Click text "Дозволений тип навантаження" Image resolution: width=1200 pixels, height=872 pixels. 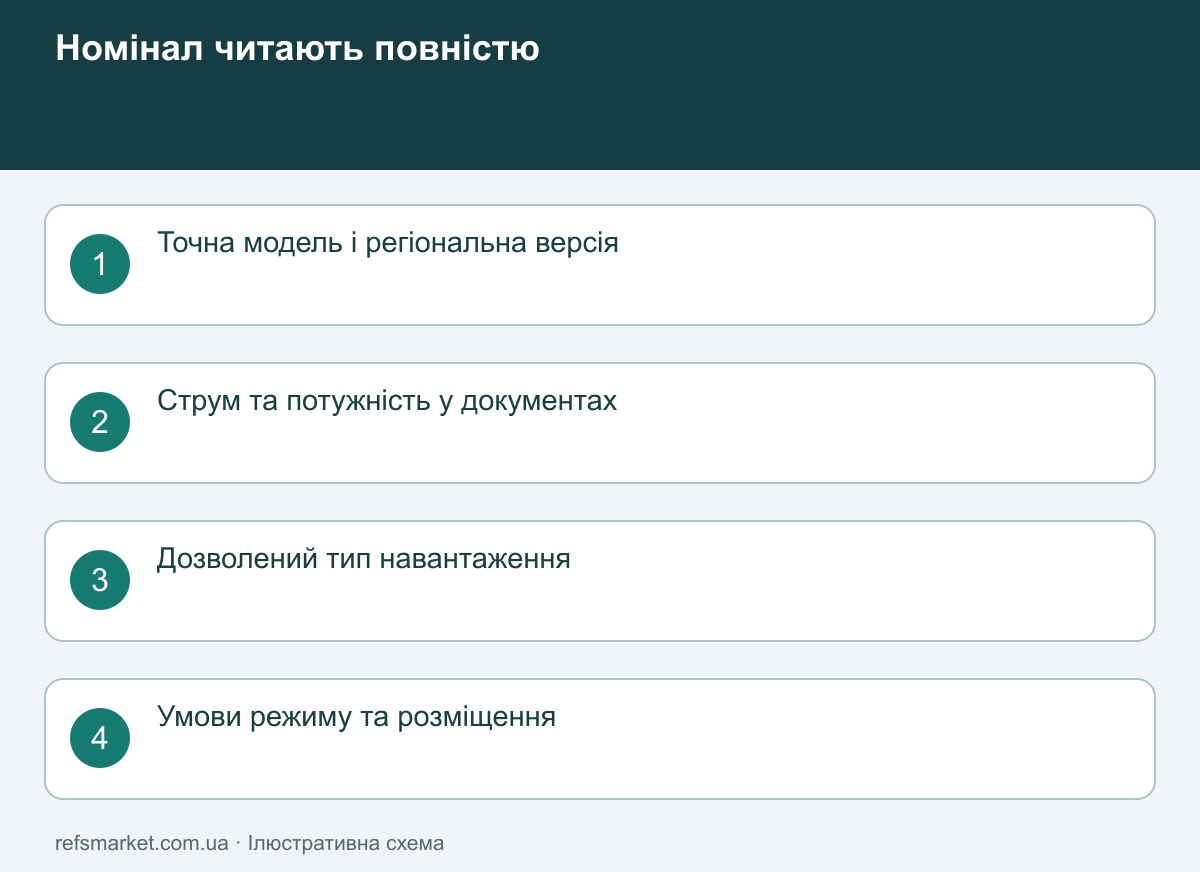(x=364, y=559)
